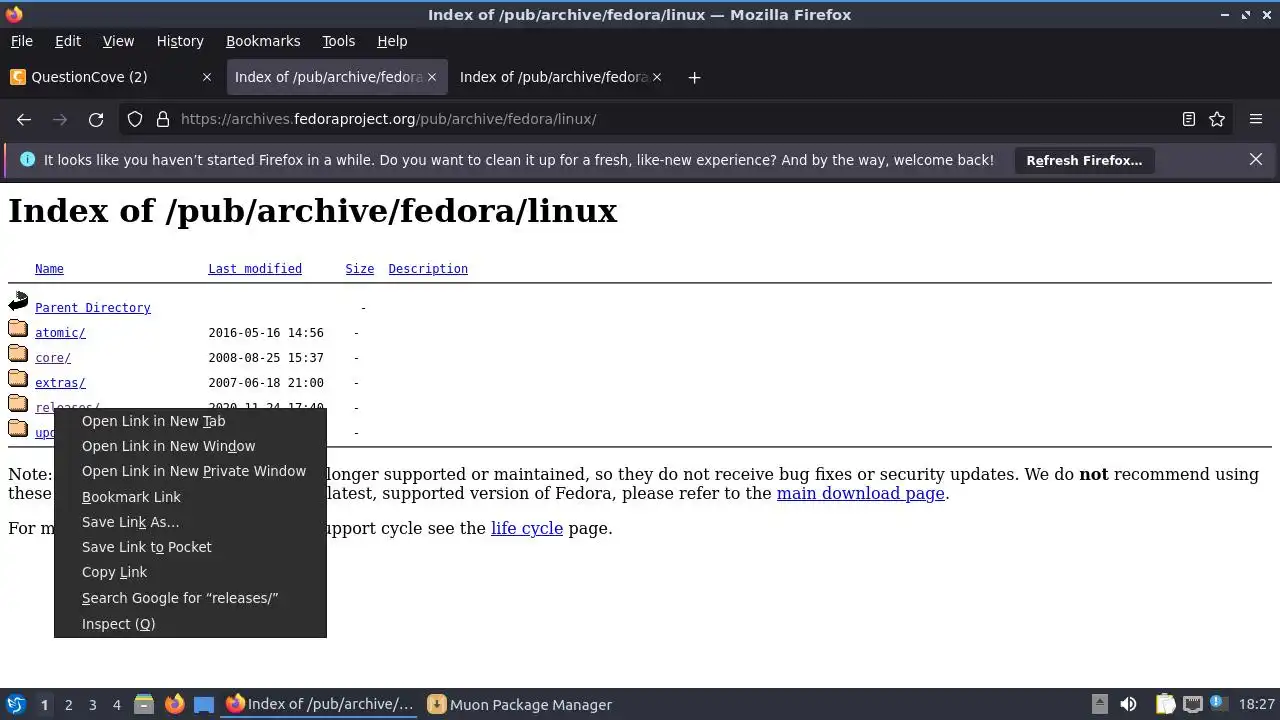Switch to virtual desktop 4
Viewport: 1280px width, 720px height.
[x=116, y=705]
